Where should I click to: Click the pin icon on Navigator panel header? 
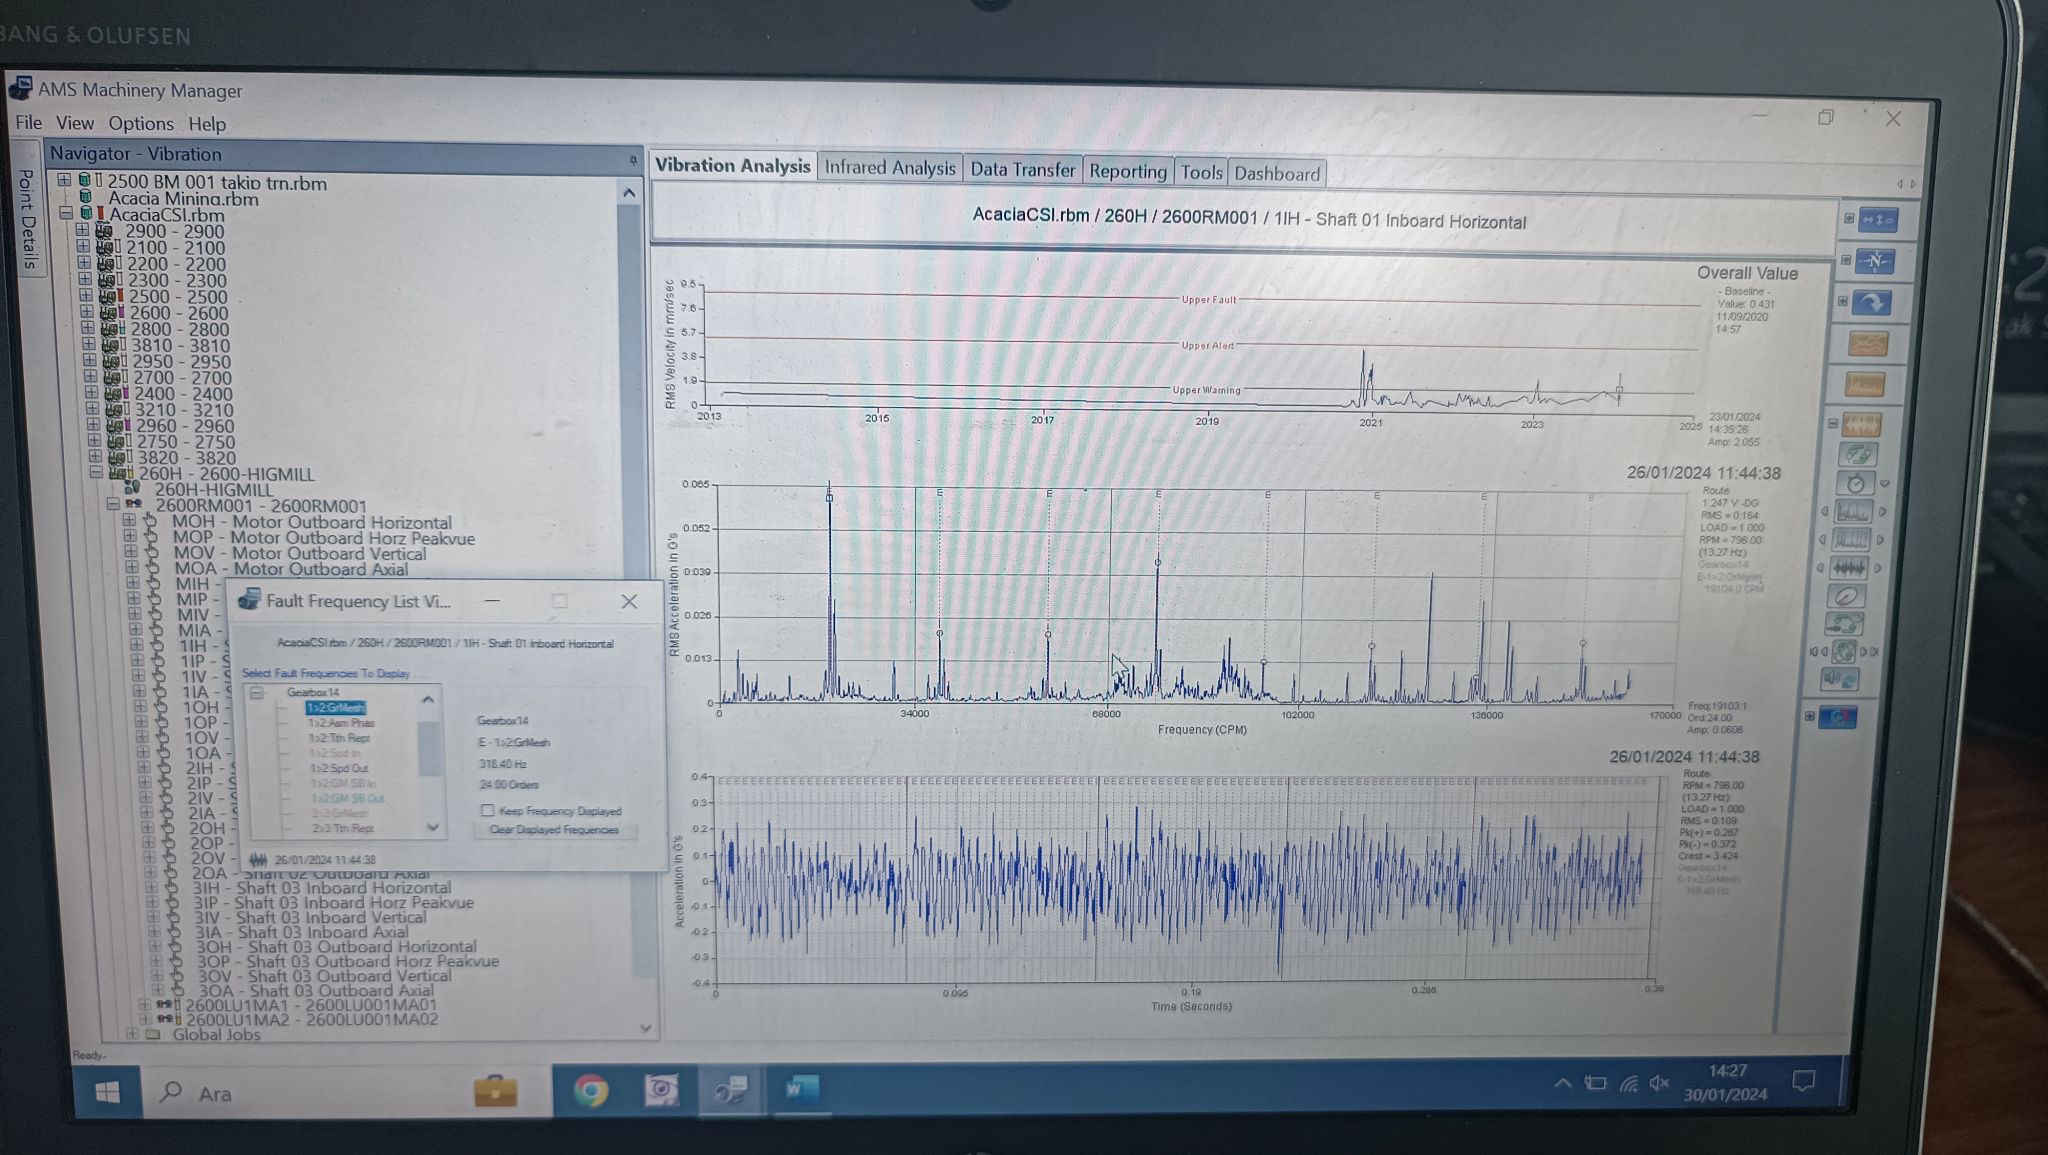pos(633,160)
